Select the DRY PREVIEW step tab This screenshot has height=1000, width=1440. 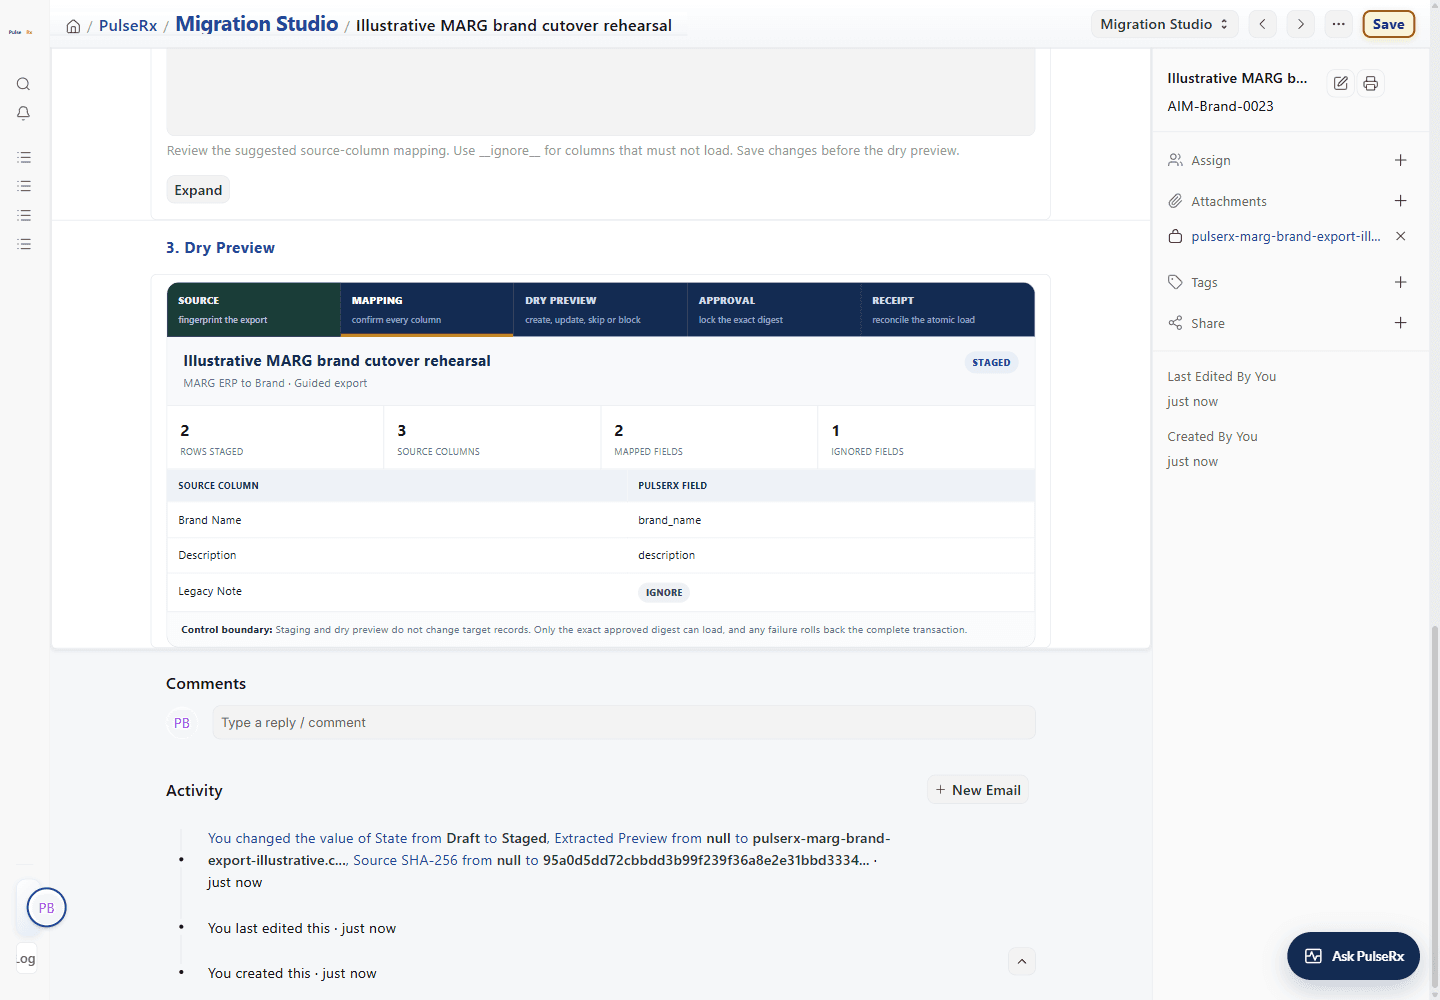coord(600,310)
